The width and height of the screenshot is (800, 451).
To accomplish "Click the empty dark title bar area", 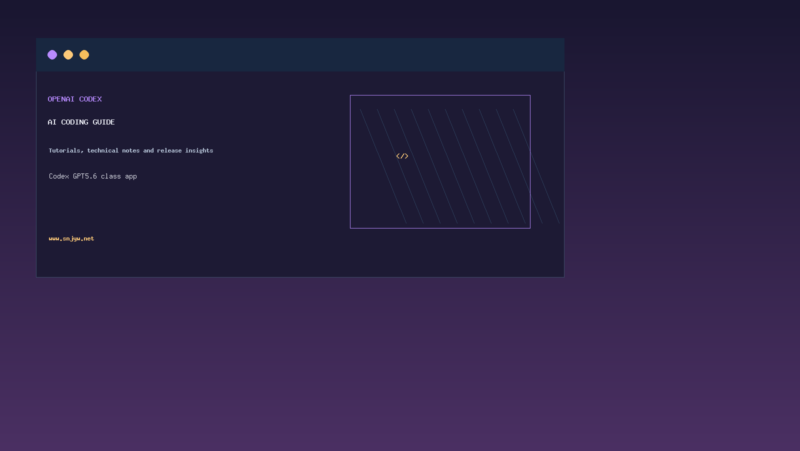I will [327, 55].
